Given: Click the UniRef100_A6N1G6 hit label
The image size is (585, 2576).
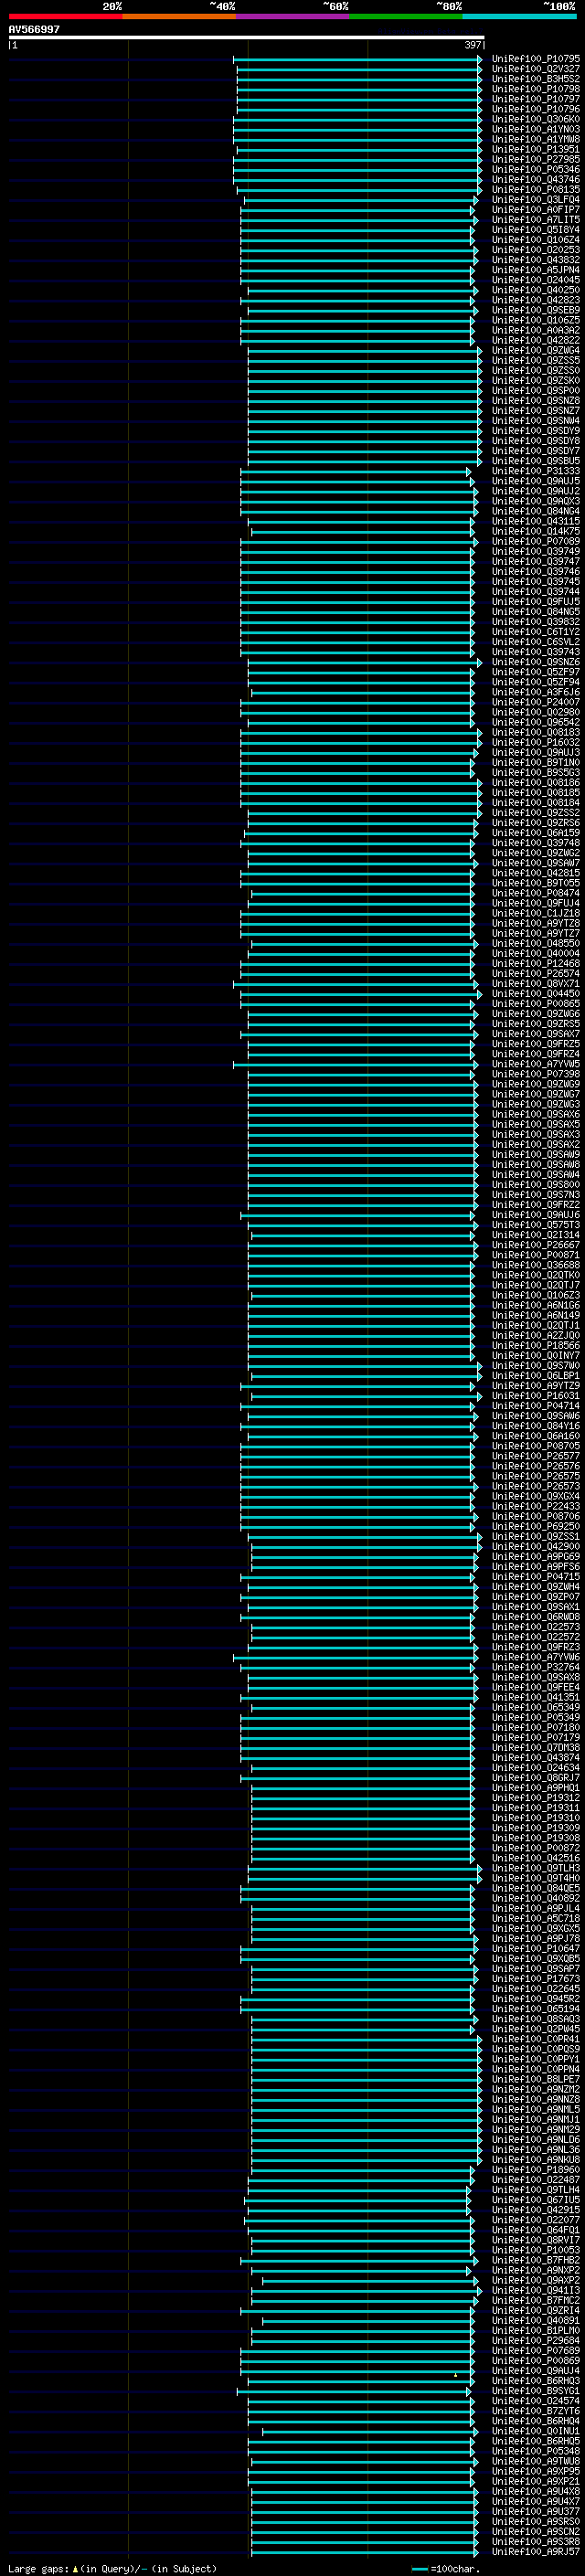Looking at the screenshot, I should coord(536,1305).
